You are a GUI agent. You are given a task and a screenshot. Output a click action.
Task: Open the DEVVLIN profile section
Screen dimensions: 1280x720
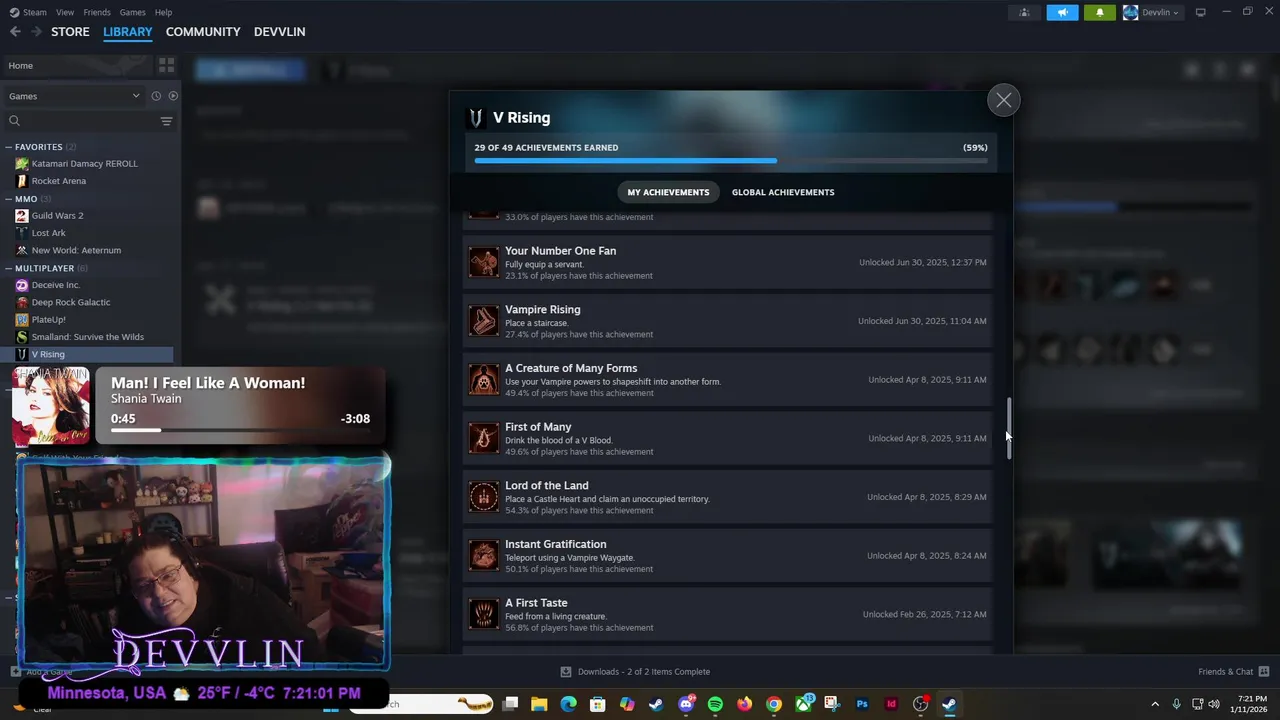point(279,32)
